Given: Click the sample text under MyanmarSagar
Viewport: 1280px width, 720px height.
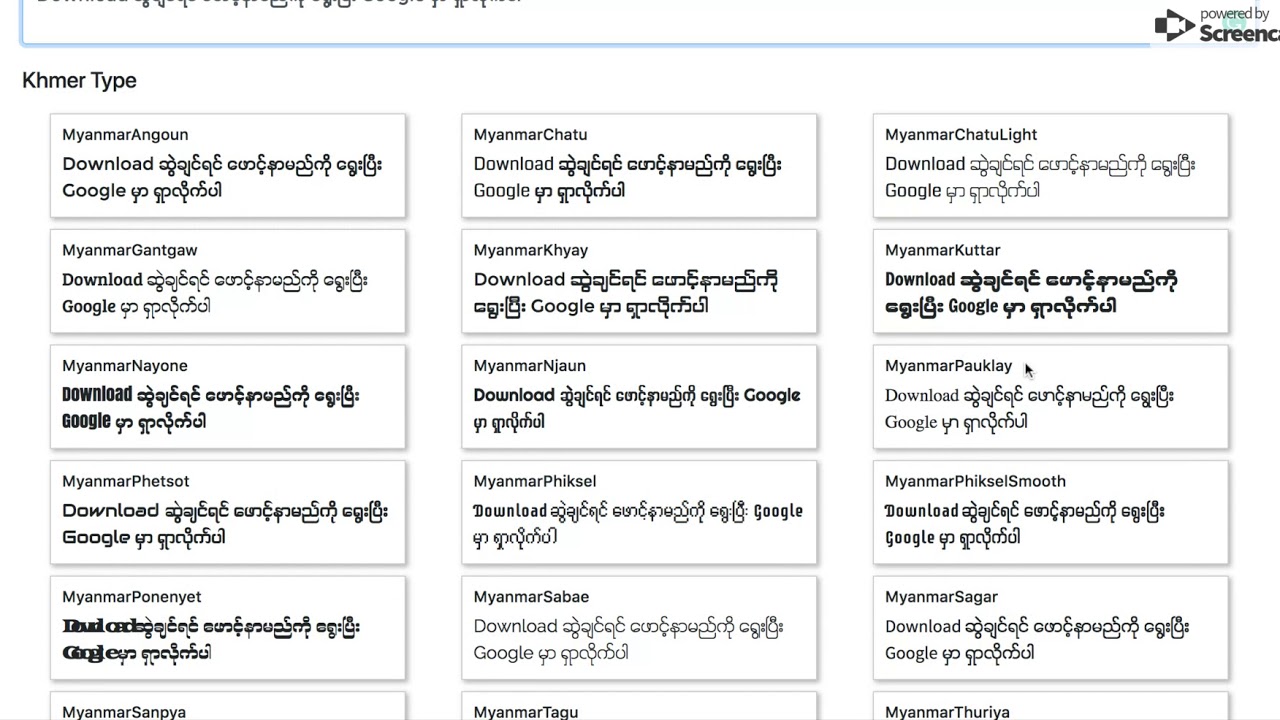Looking at the screenshot, I should pos(1038,640).
